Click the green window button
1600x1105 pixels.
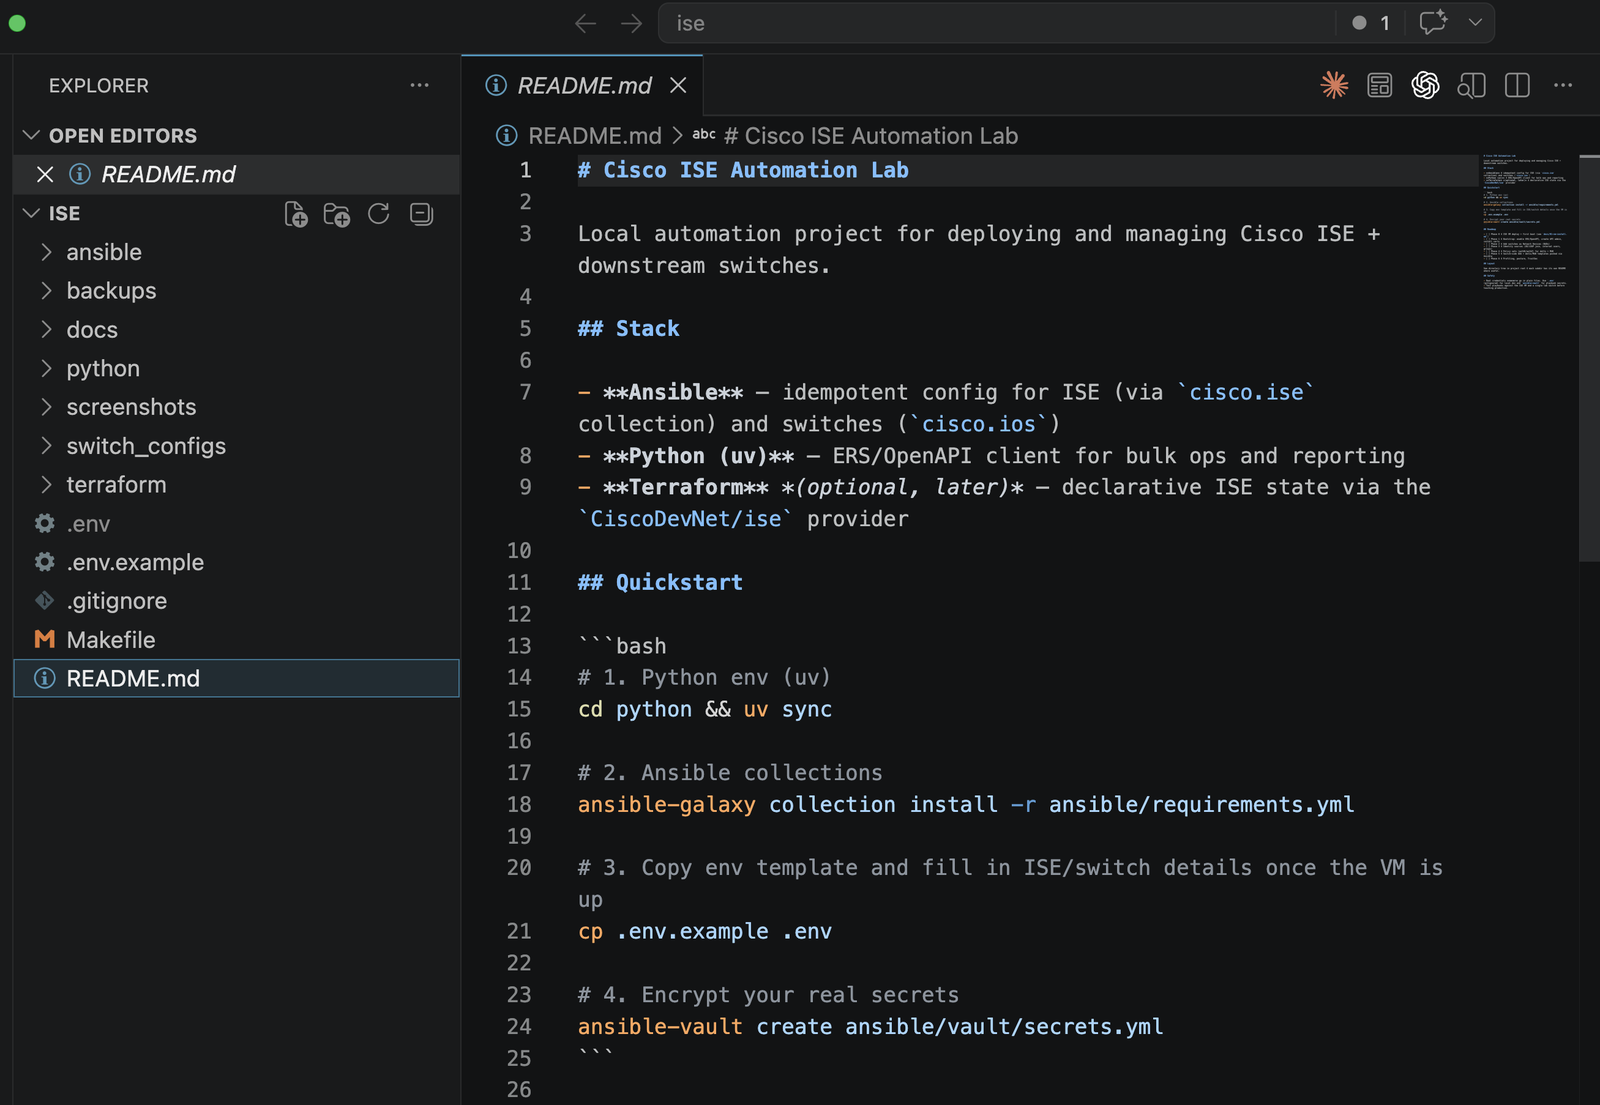[x=17, y=23]
